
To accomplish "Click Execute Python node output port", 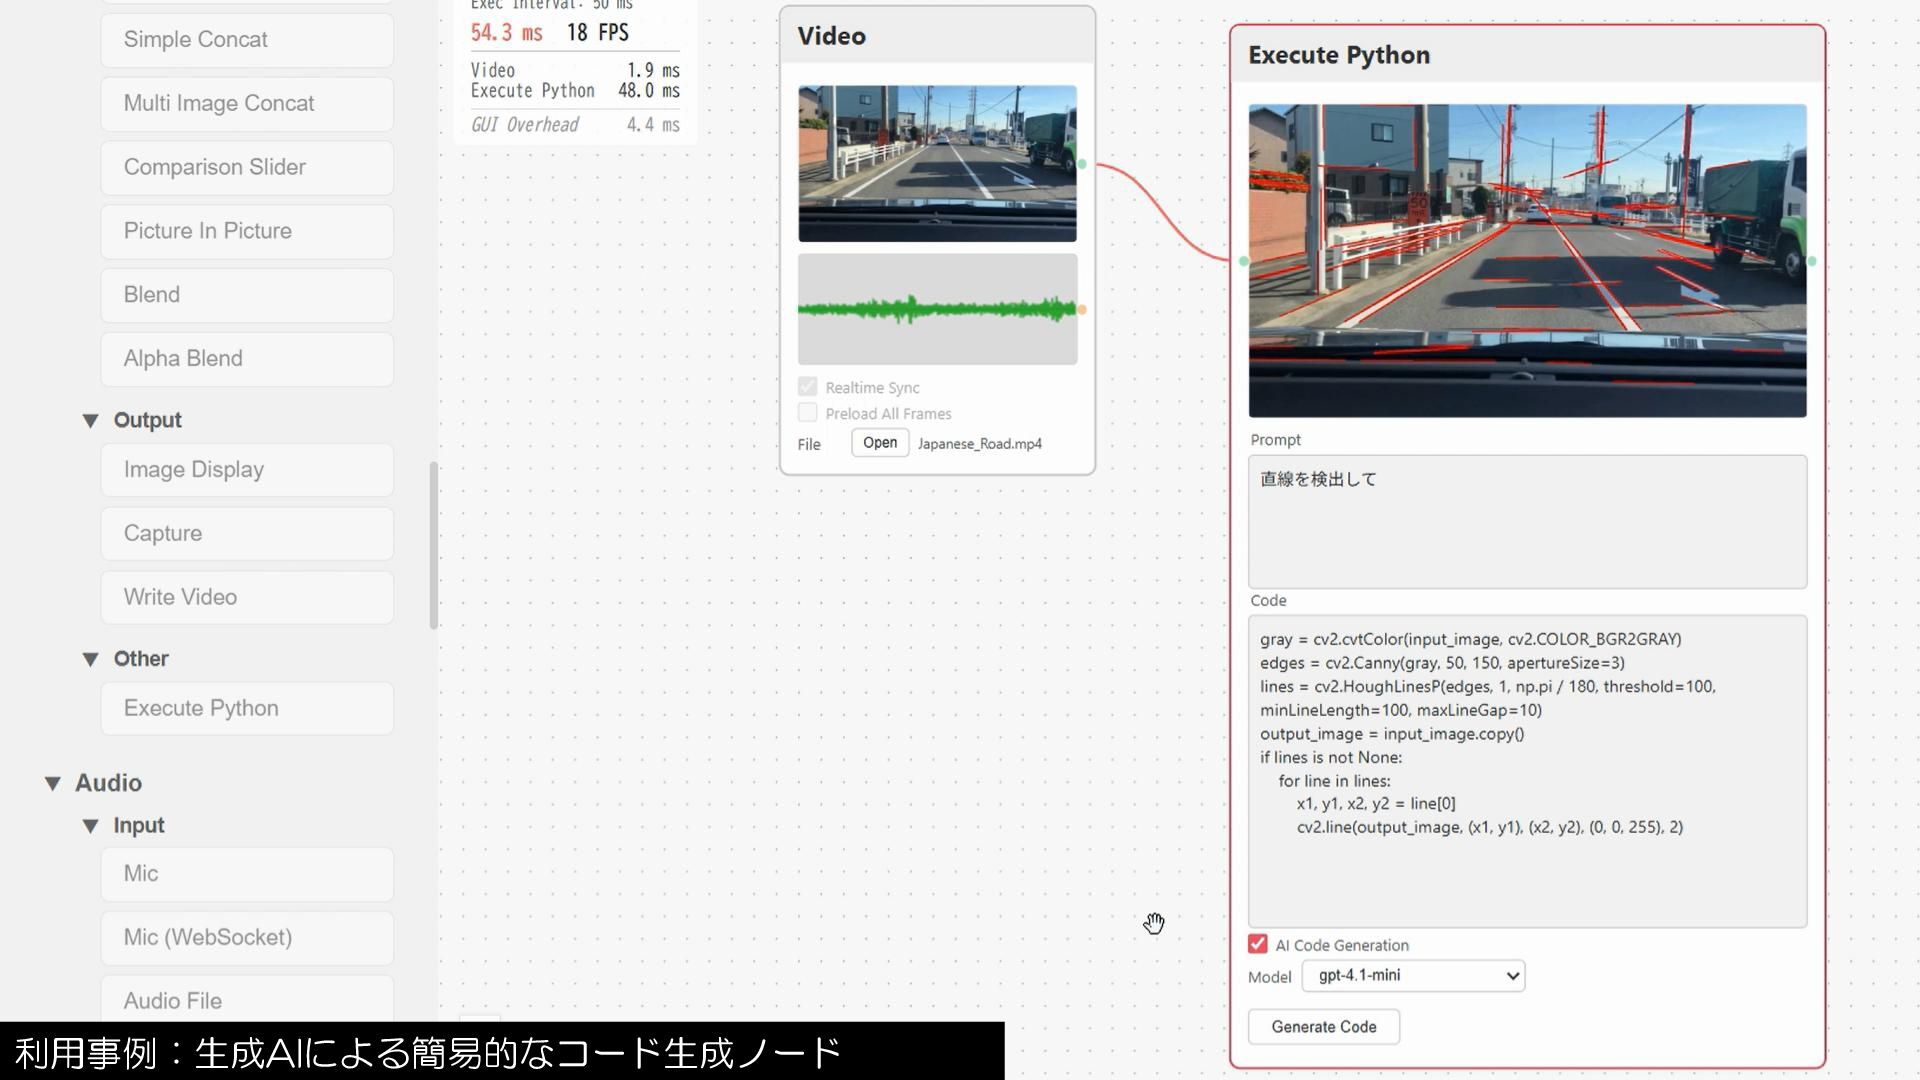I will click(x=1812, y=261).
